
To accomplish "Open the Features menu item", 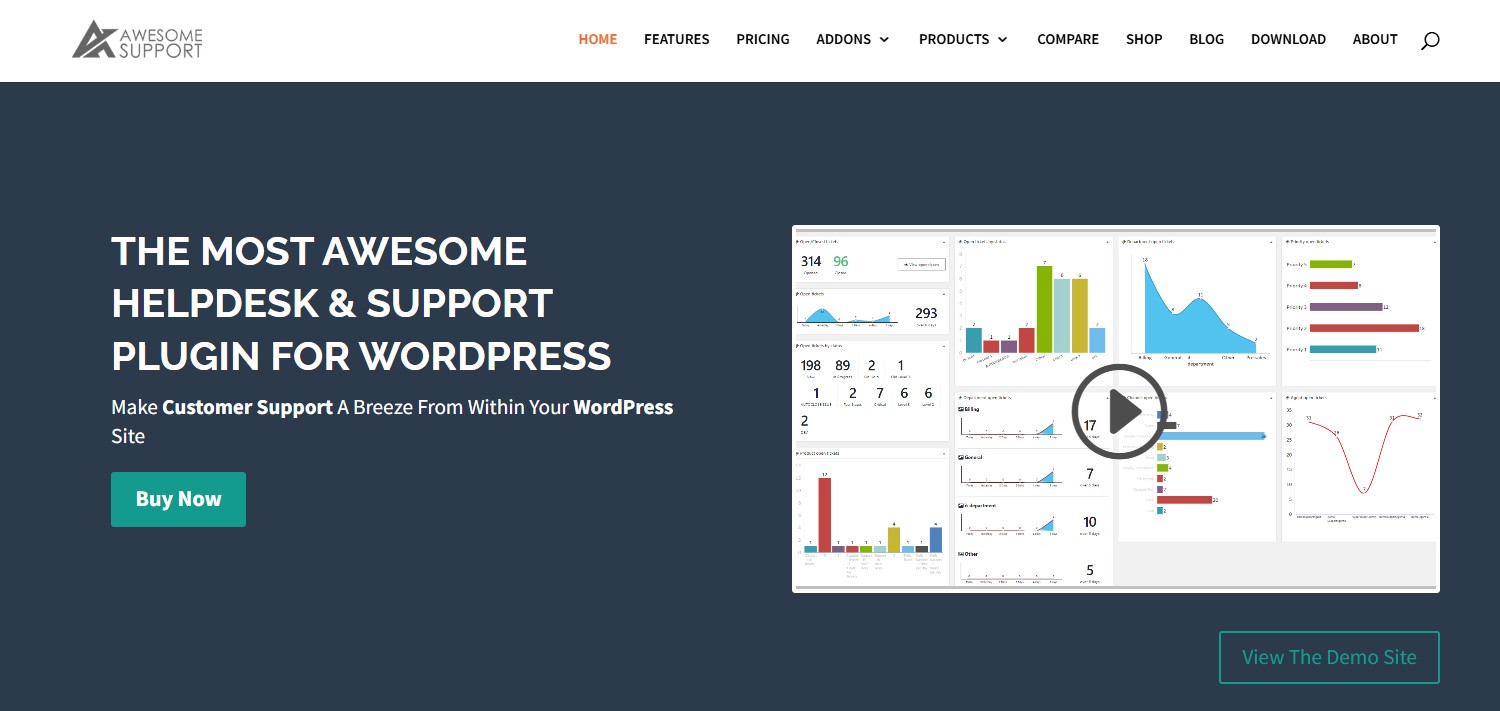I will pos(677,39).
